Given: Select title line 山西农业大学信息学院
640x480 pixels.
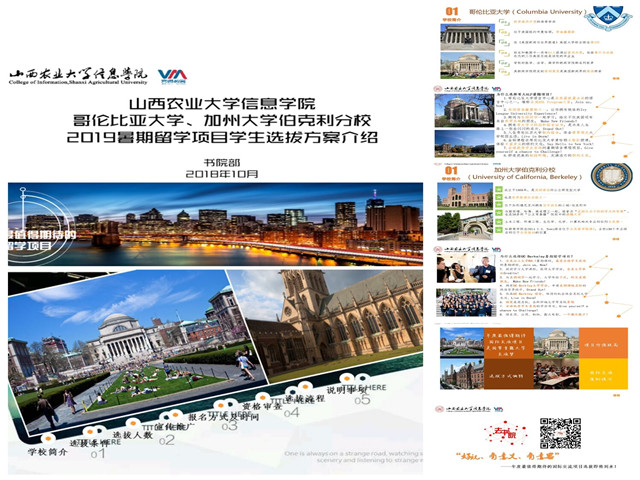Looking at the screenshot, I should 222,104.
